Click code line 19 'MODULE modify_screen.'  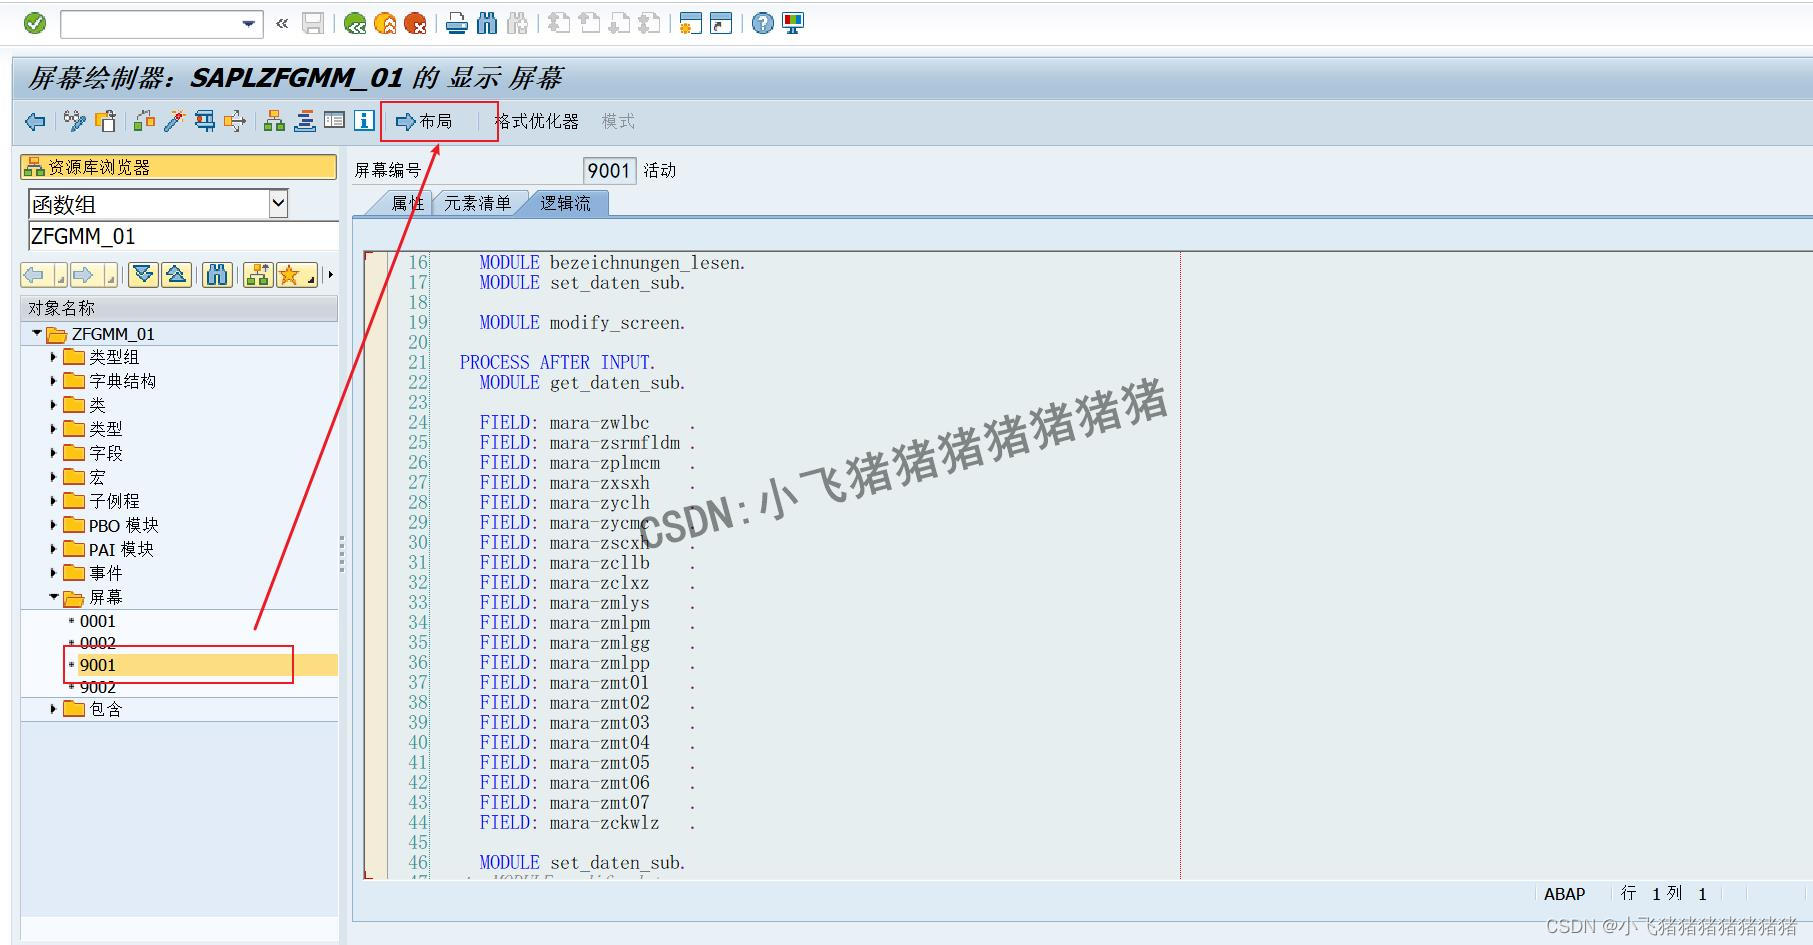click(582, 323)
